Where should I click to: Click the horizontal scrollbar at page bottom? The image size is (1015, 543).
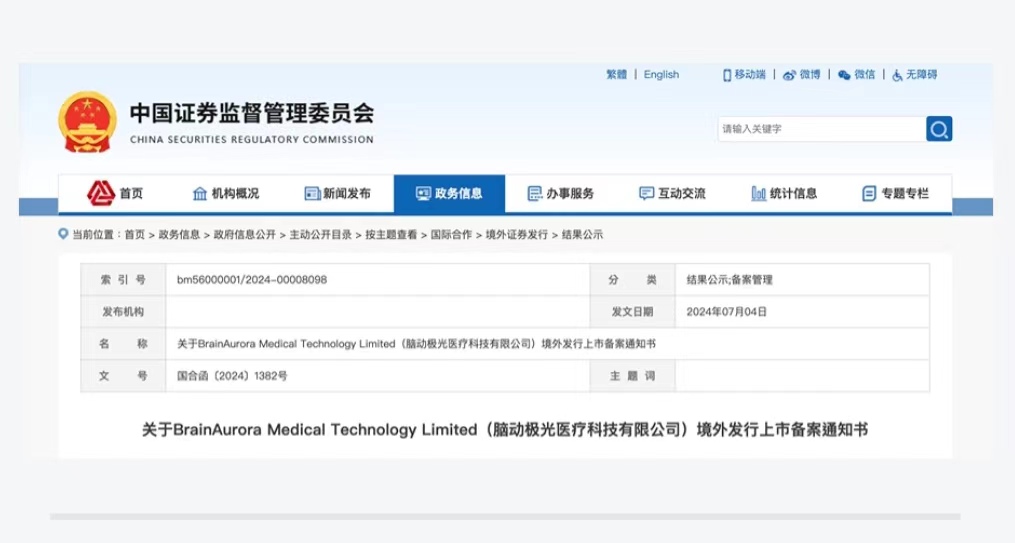pos(505,516)
